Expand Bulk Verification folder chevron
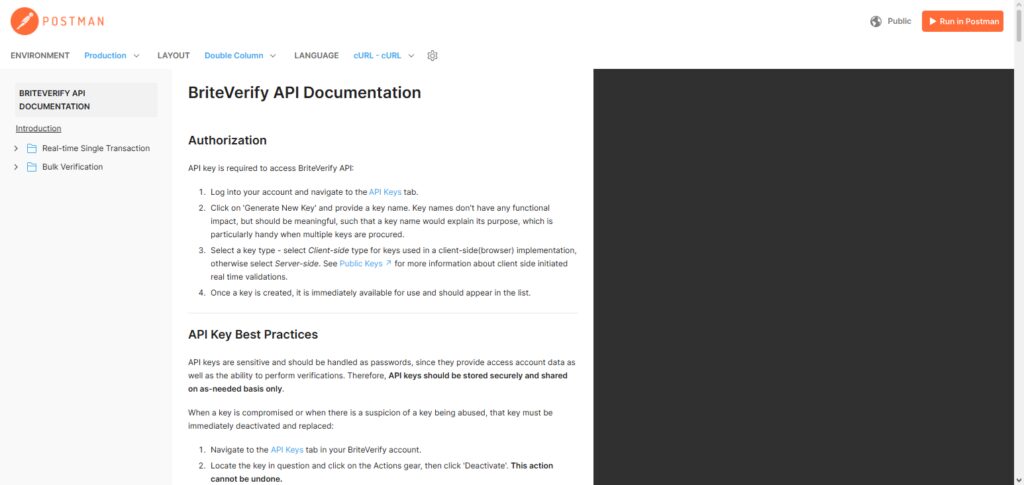The width and height of the screenshot is (1024, 485). pos(16,167)
